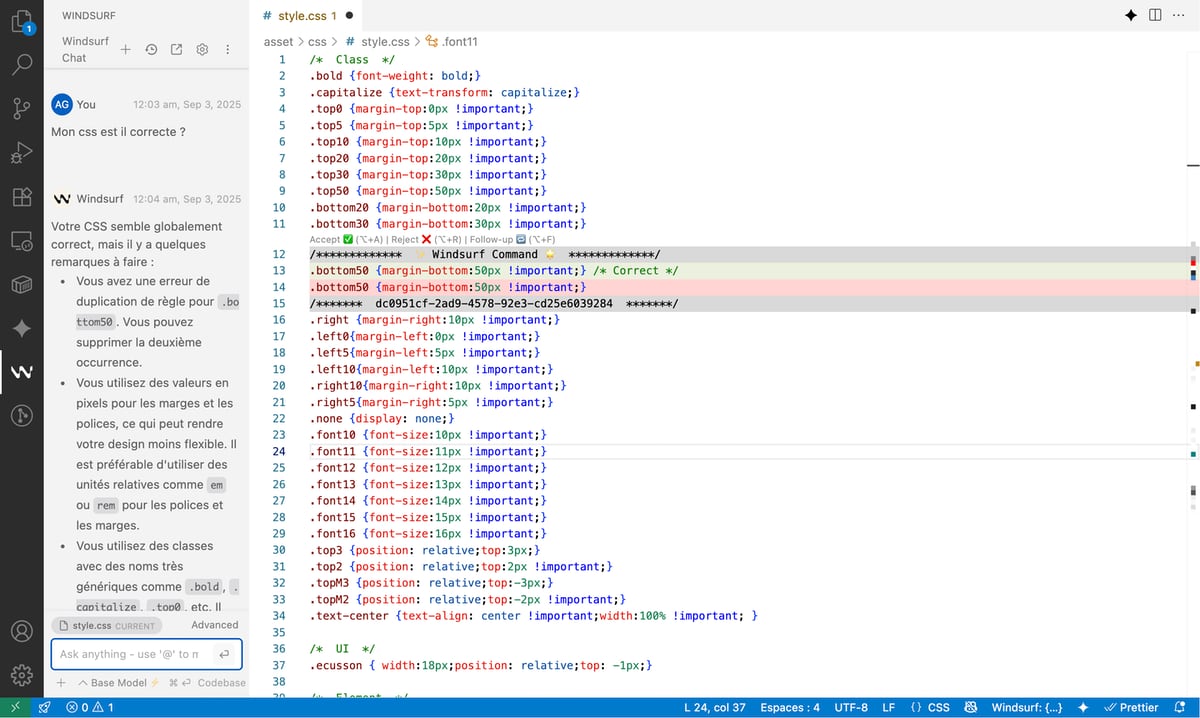Click Prettier in status bar
Image resolution: width=1200 pixels, height=718 pixels.
(1130, 707)
